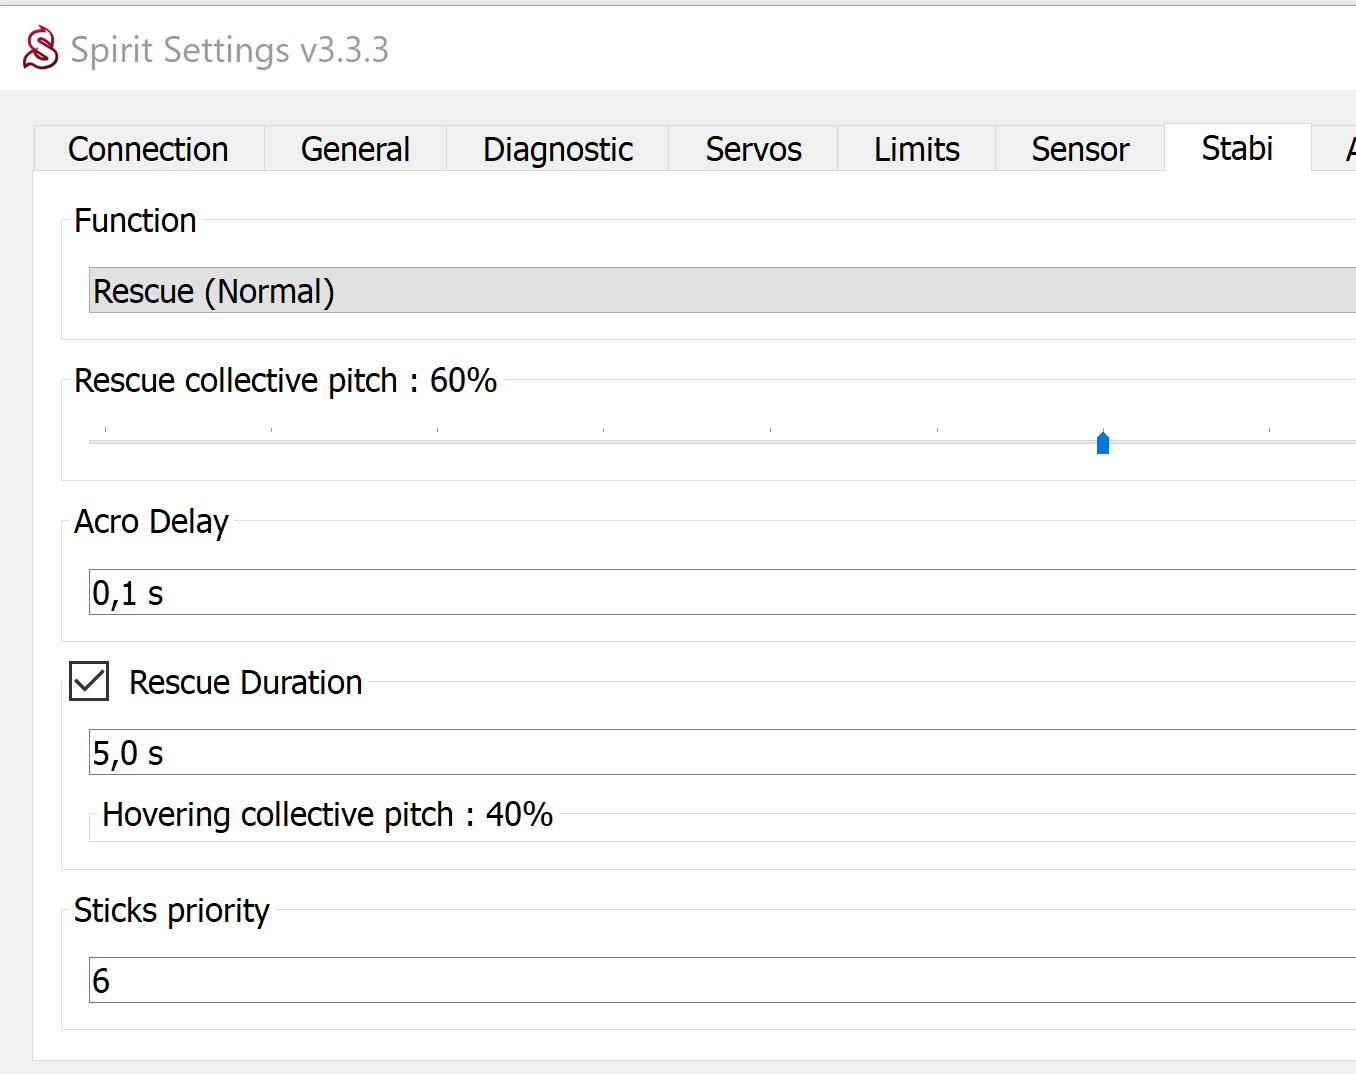Click the Hovering collective pitch 40% label
1356x1074 pixels.
(x=327, y=815)
